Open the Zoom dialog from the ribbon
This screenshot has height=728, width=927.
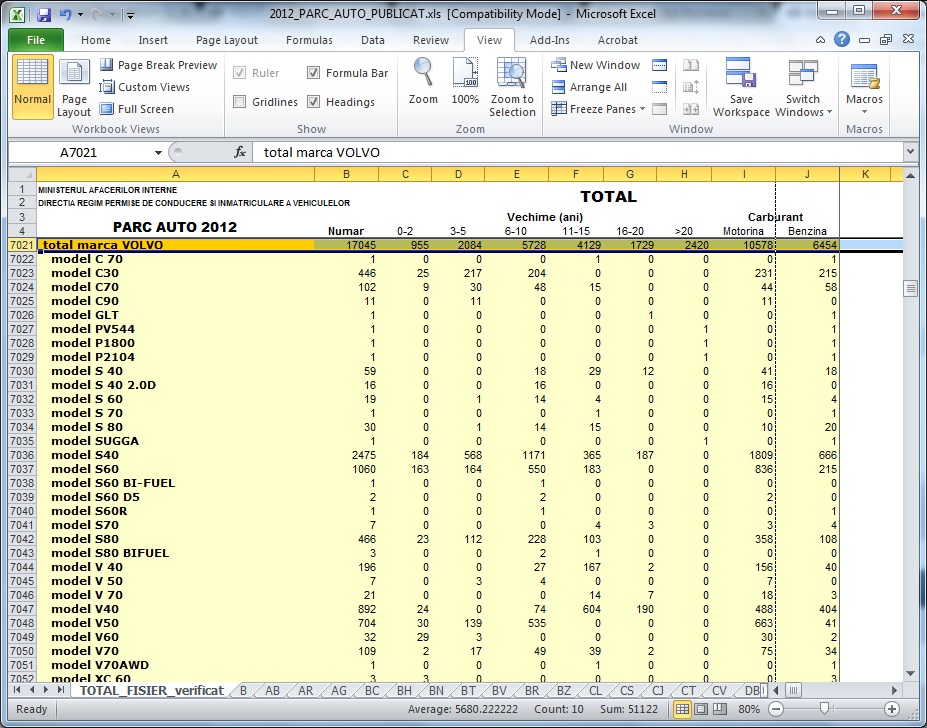[x=423, y=82]
